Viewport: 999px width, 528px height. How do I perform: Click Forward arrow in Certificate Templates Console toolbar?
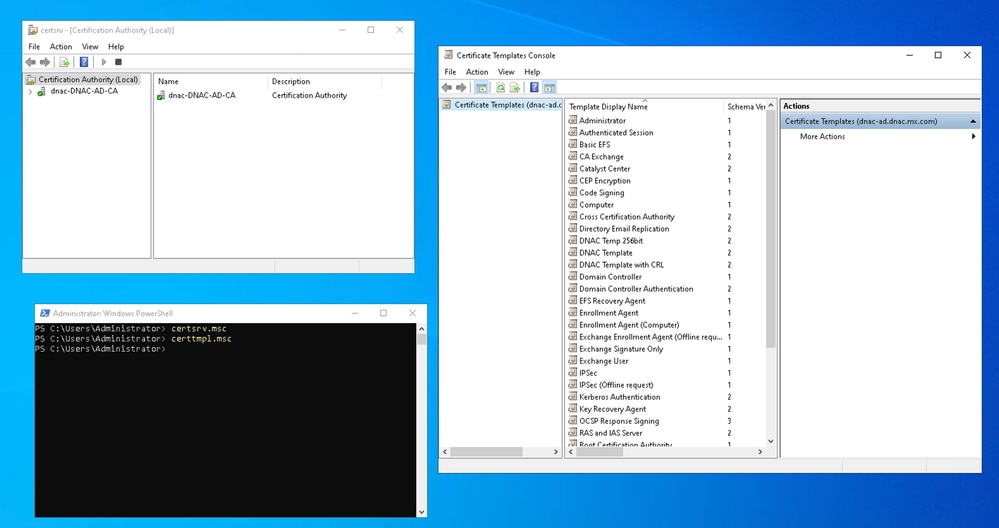click(461, 88)
